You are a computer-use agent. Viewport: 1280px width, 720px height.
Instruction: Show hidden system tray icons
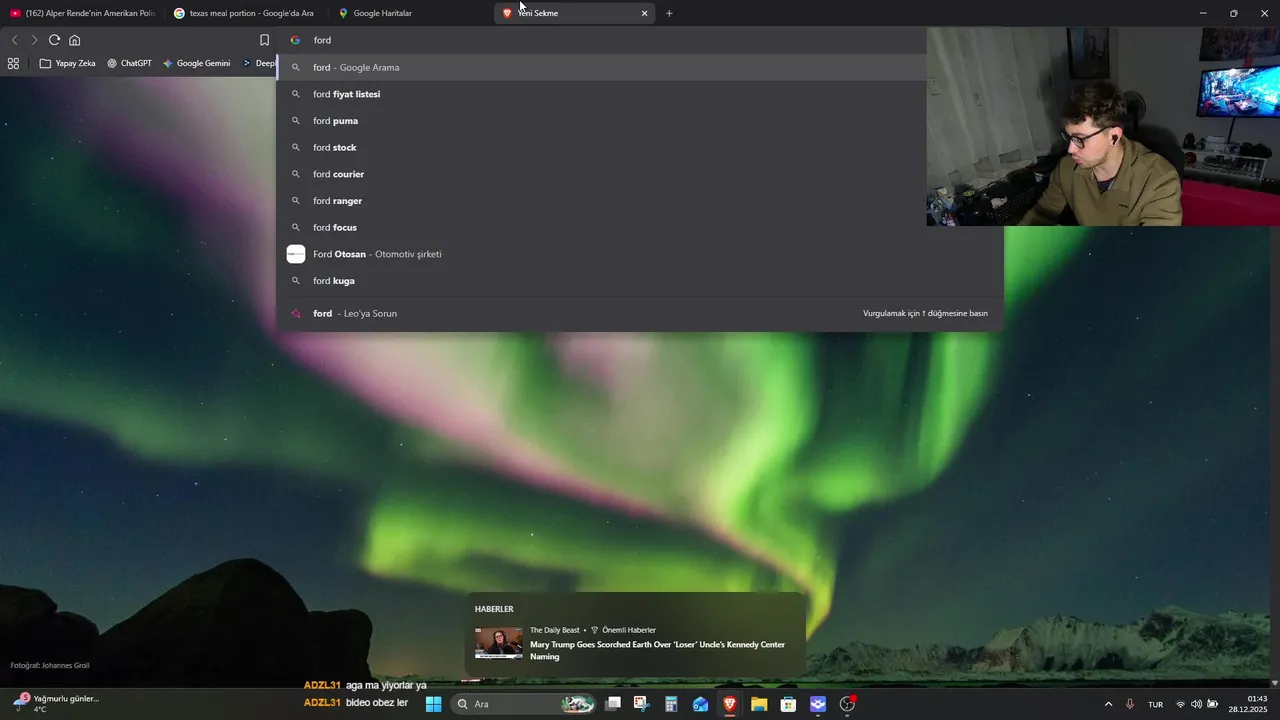tap(1108, 704)
